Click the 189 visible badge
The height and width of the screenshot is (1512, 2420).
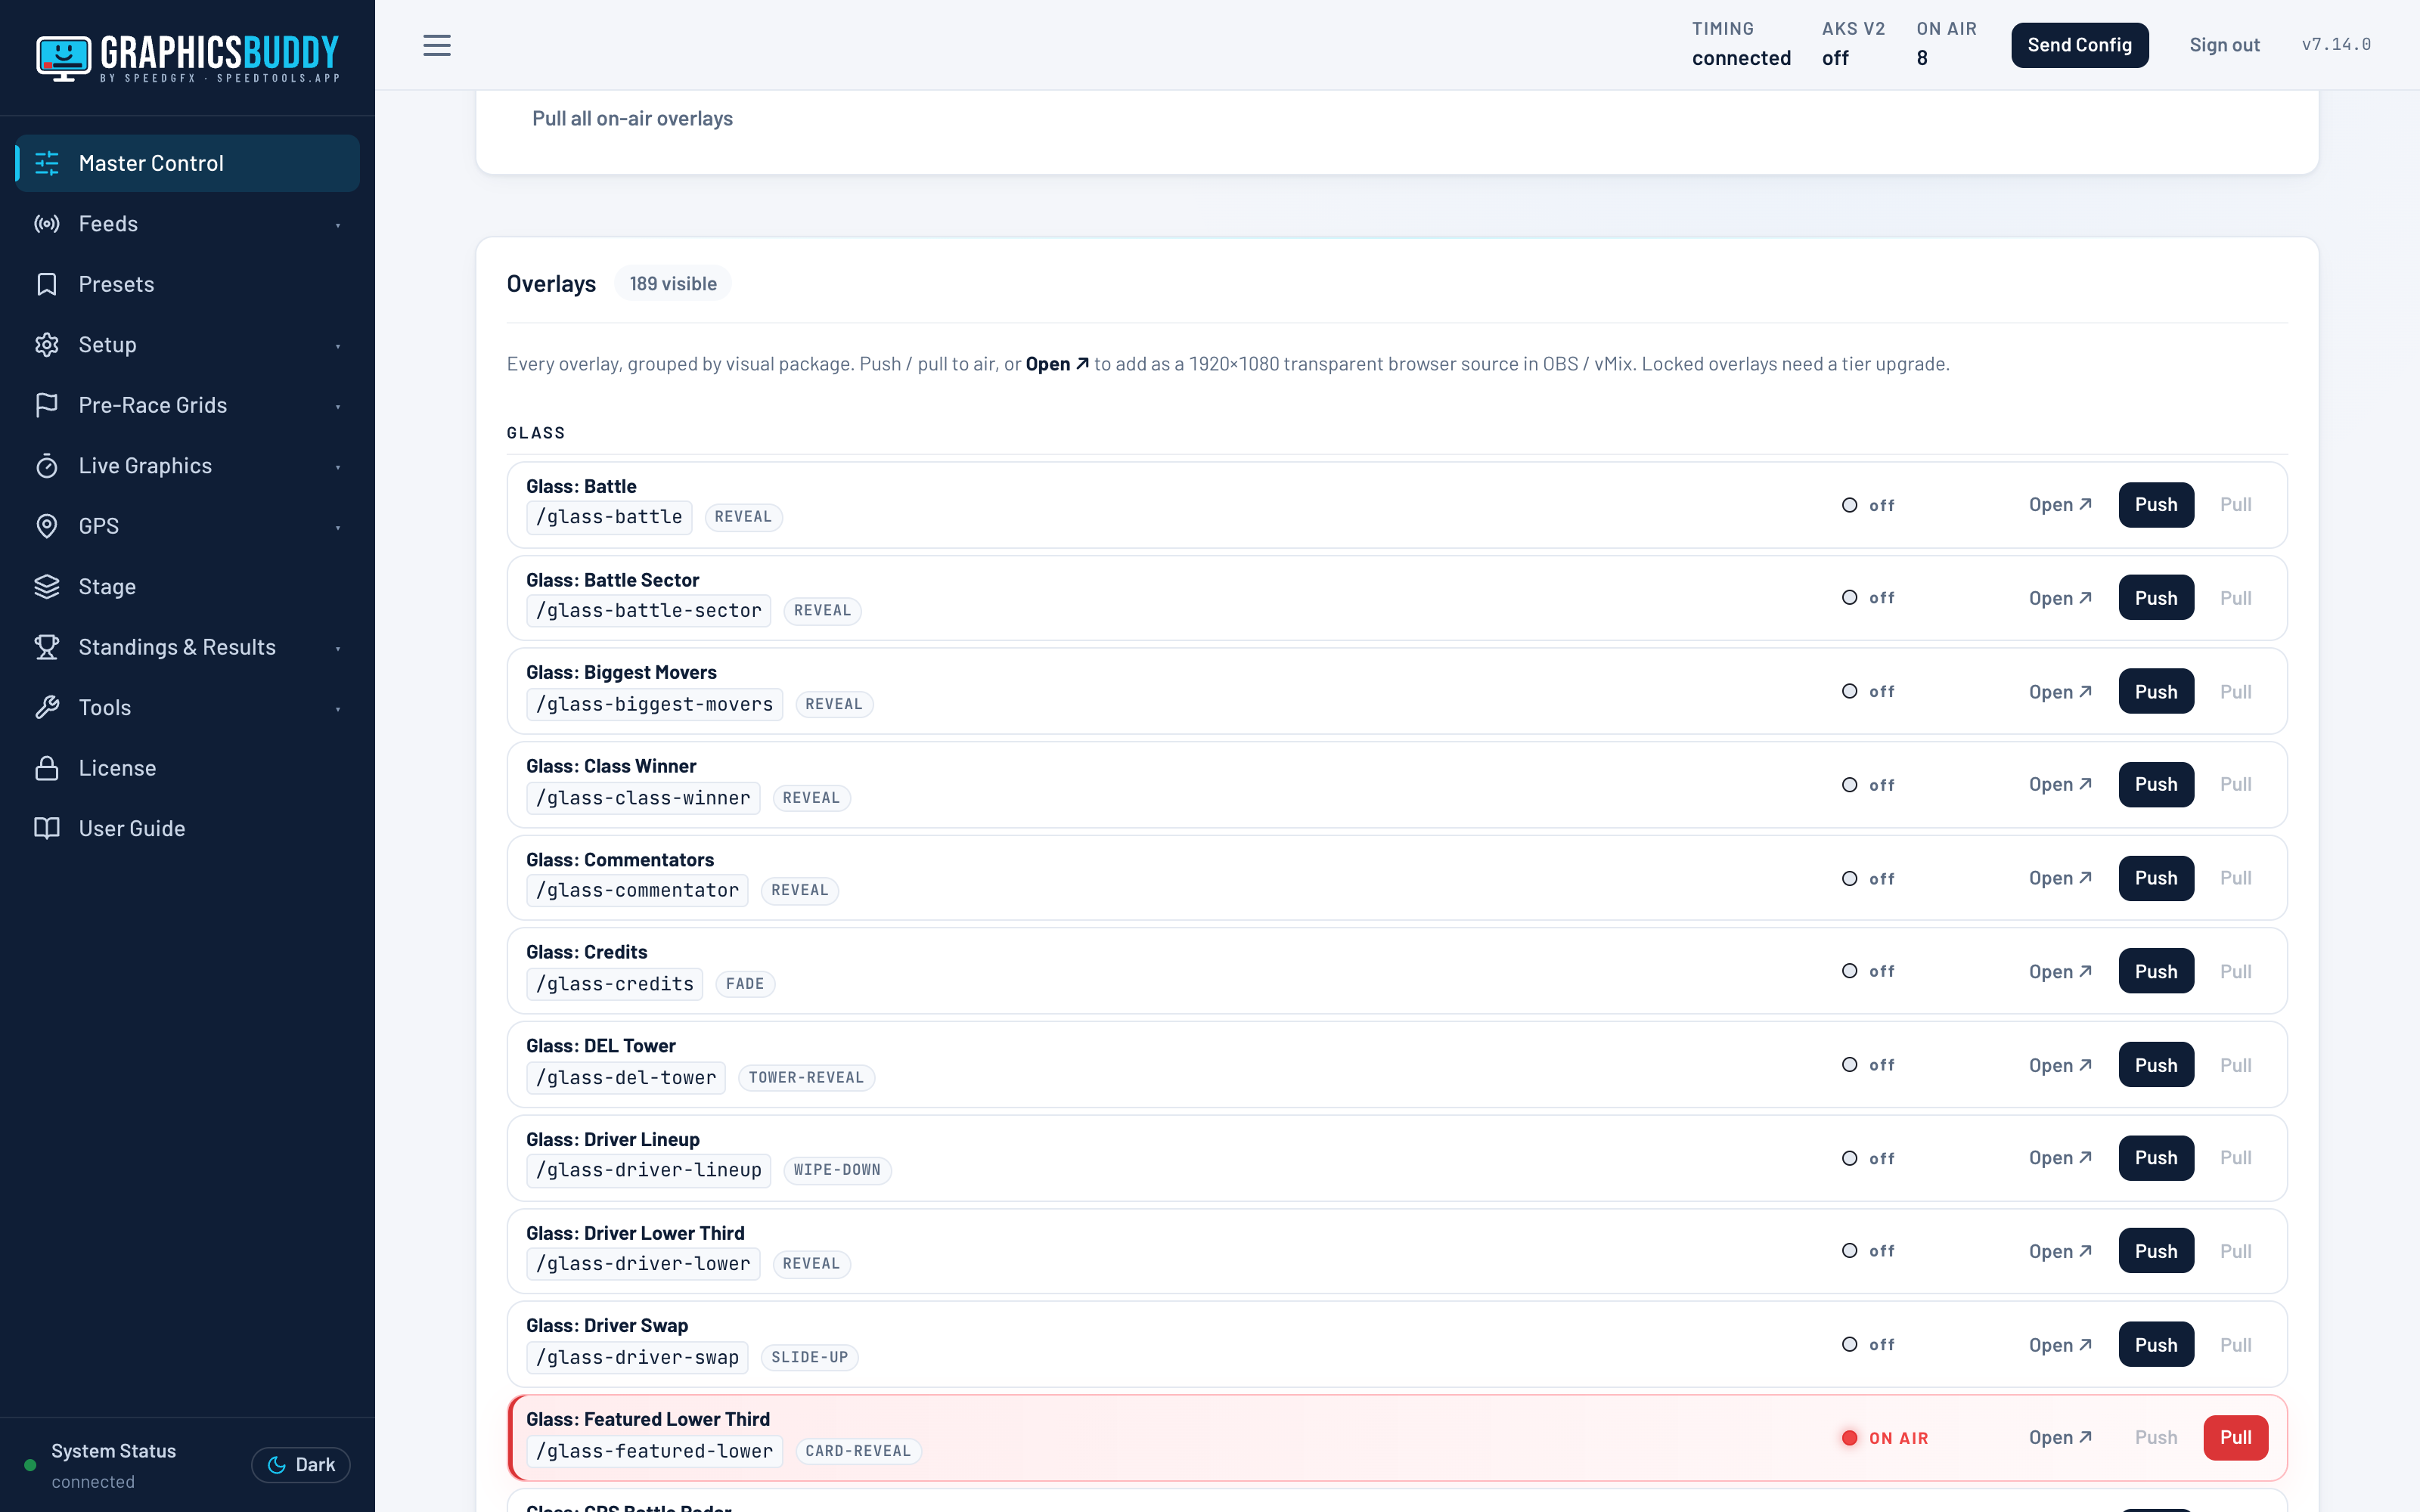(x=672, y=284)
